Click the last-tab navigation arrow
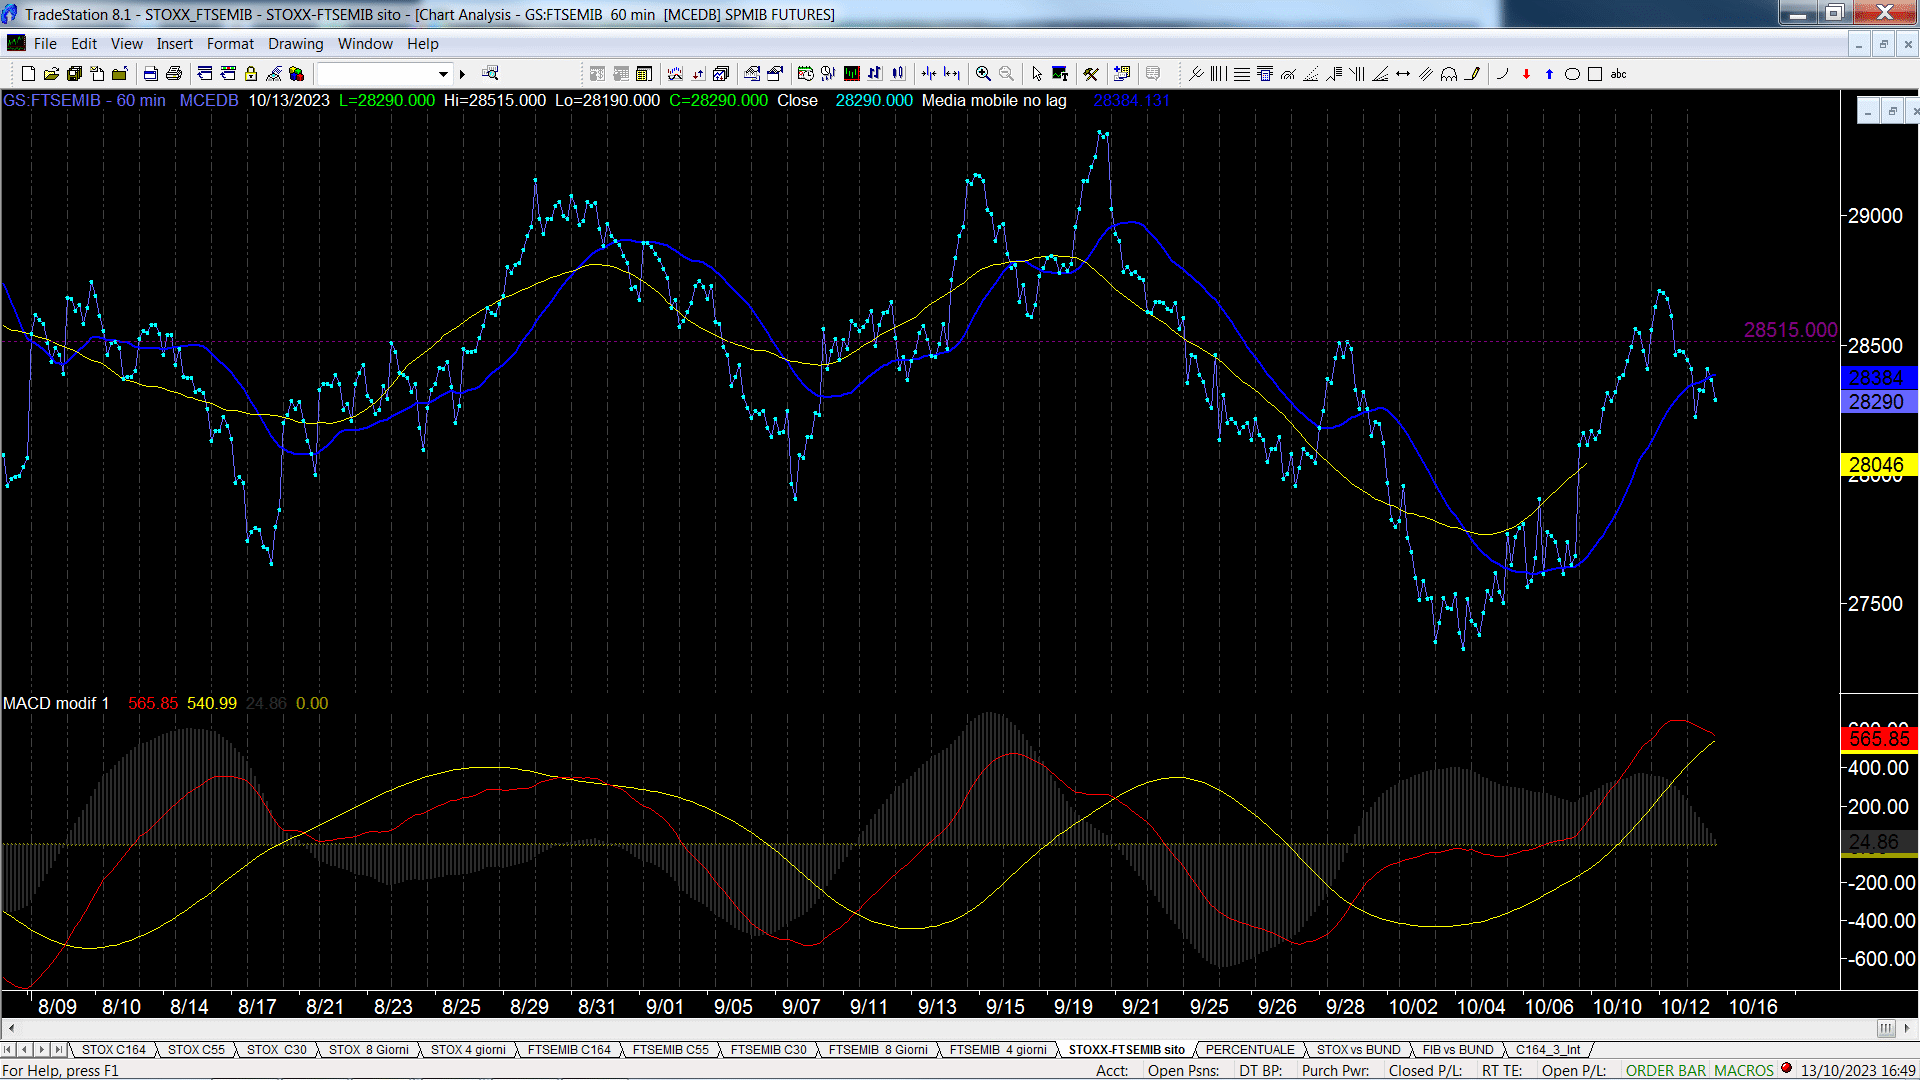This screenshot has height=1080, width=1920. click(x=58, y=1050)
